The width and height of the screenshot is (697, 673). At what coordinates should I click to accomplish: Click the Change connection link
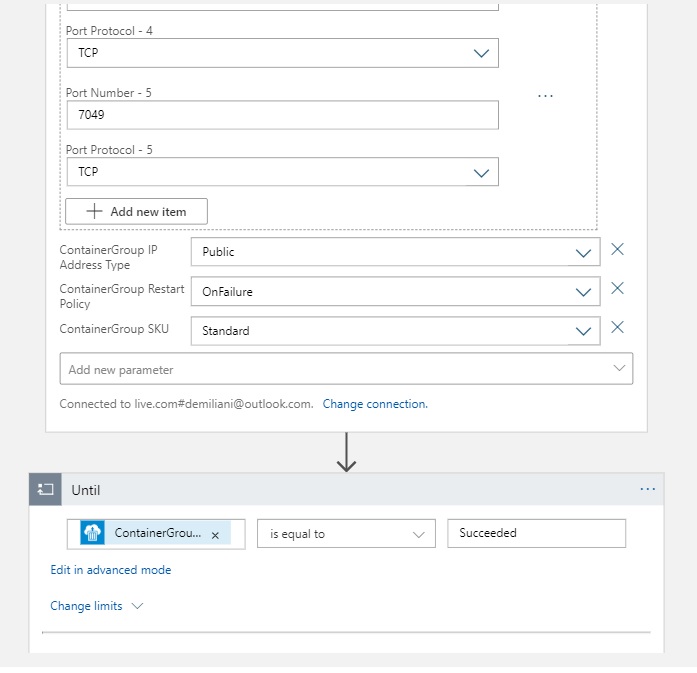click(x=375, y=404)
